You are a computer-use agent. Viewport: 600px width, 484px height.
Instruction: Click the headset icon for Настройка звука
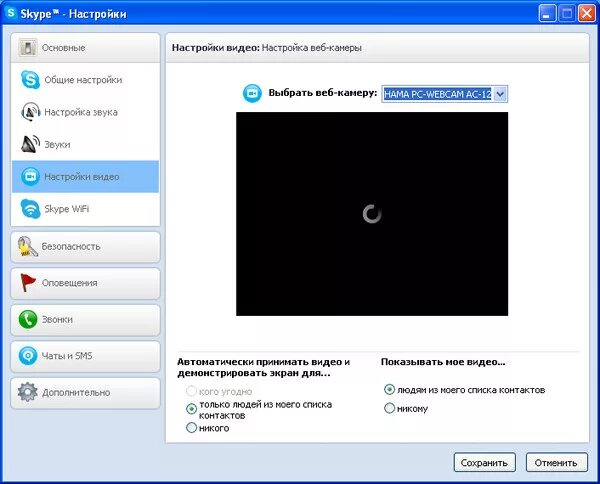(x=31, y=112)
